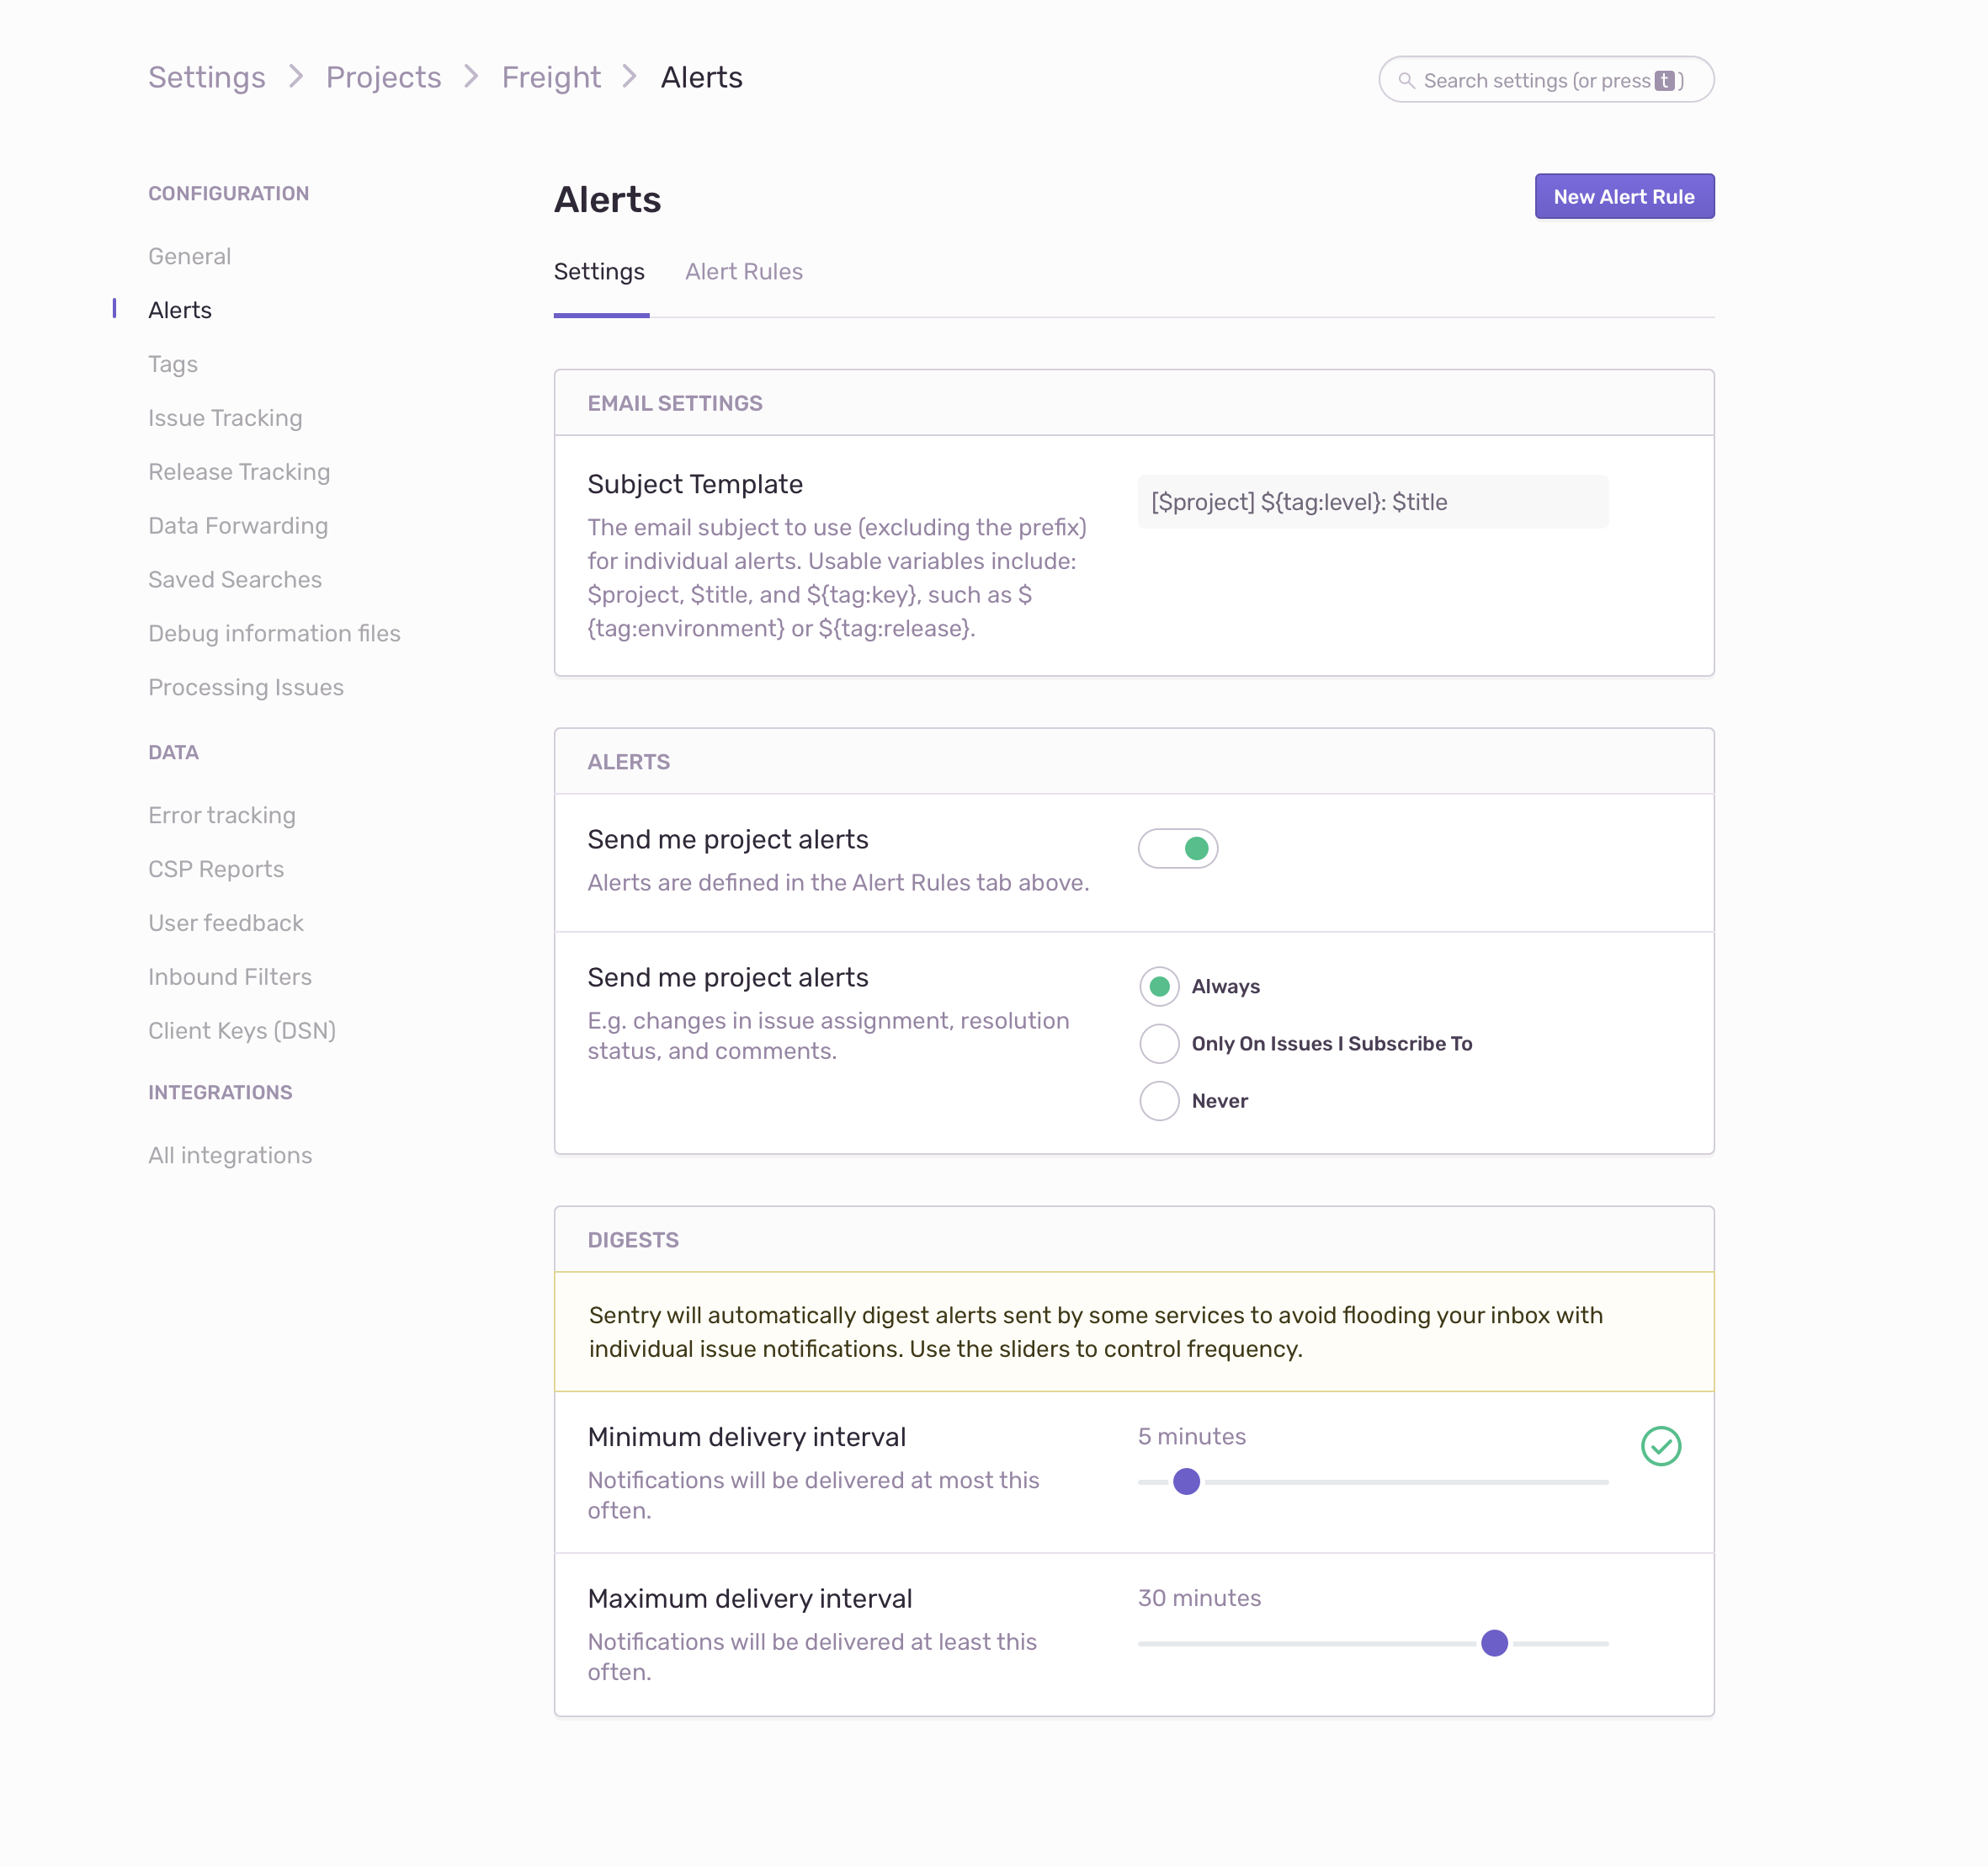1988x1867 pixels.
Task: Open Client Keys (DSN) settings
Action: tap(242, 1031)
